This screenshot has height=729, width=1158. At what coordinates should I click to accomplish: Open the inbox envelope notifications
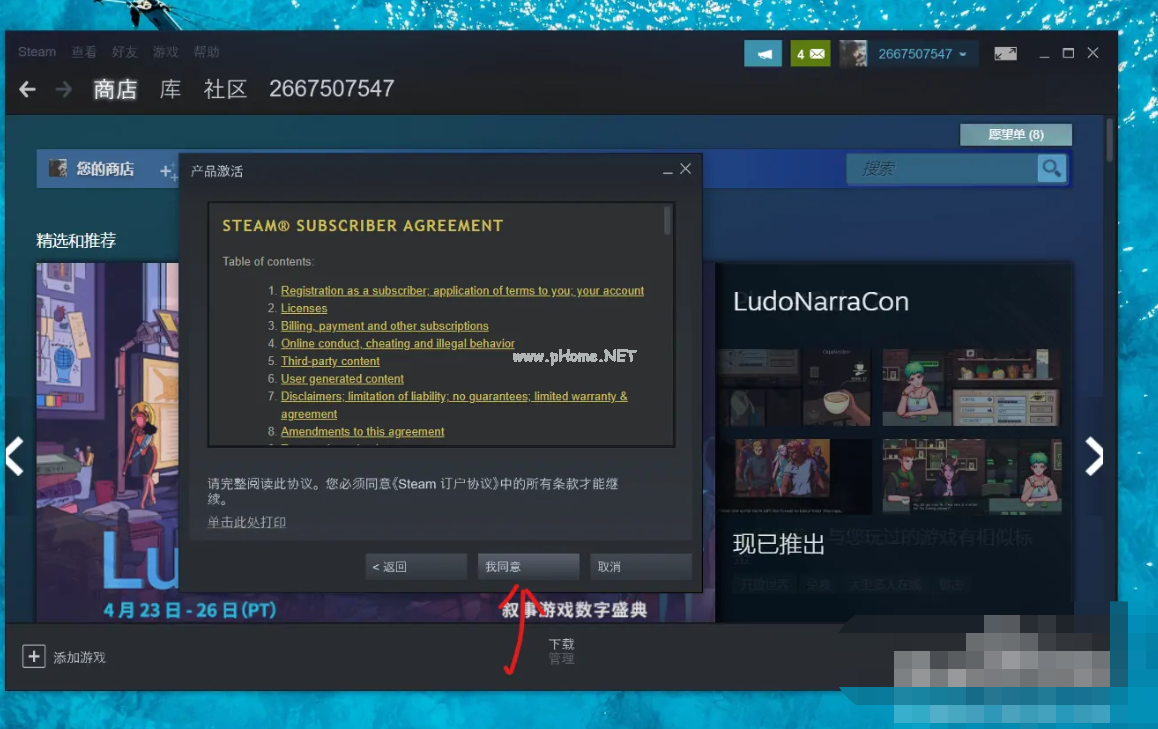[810, 54]
